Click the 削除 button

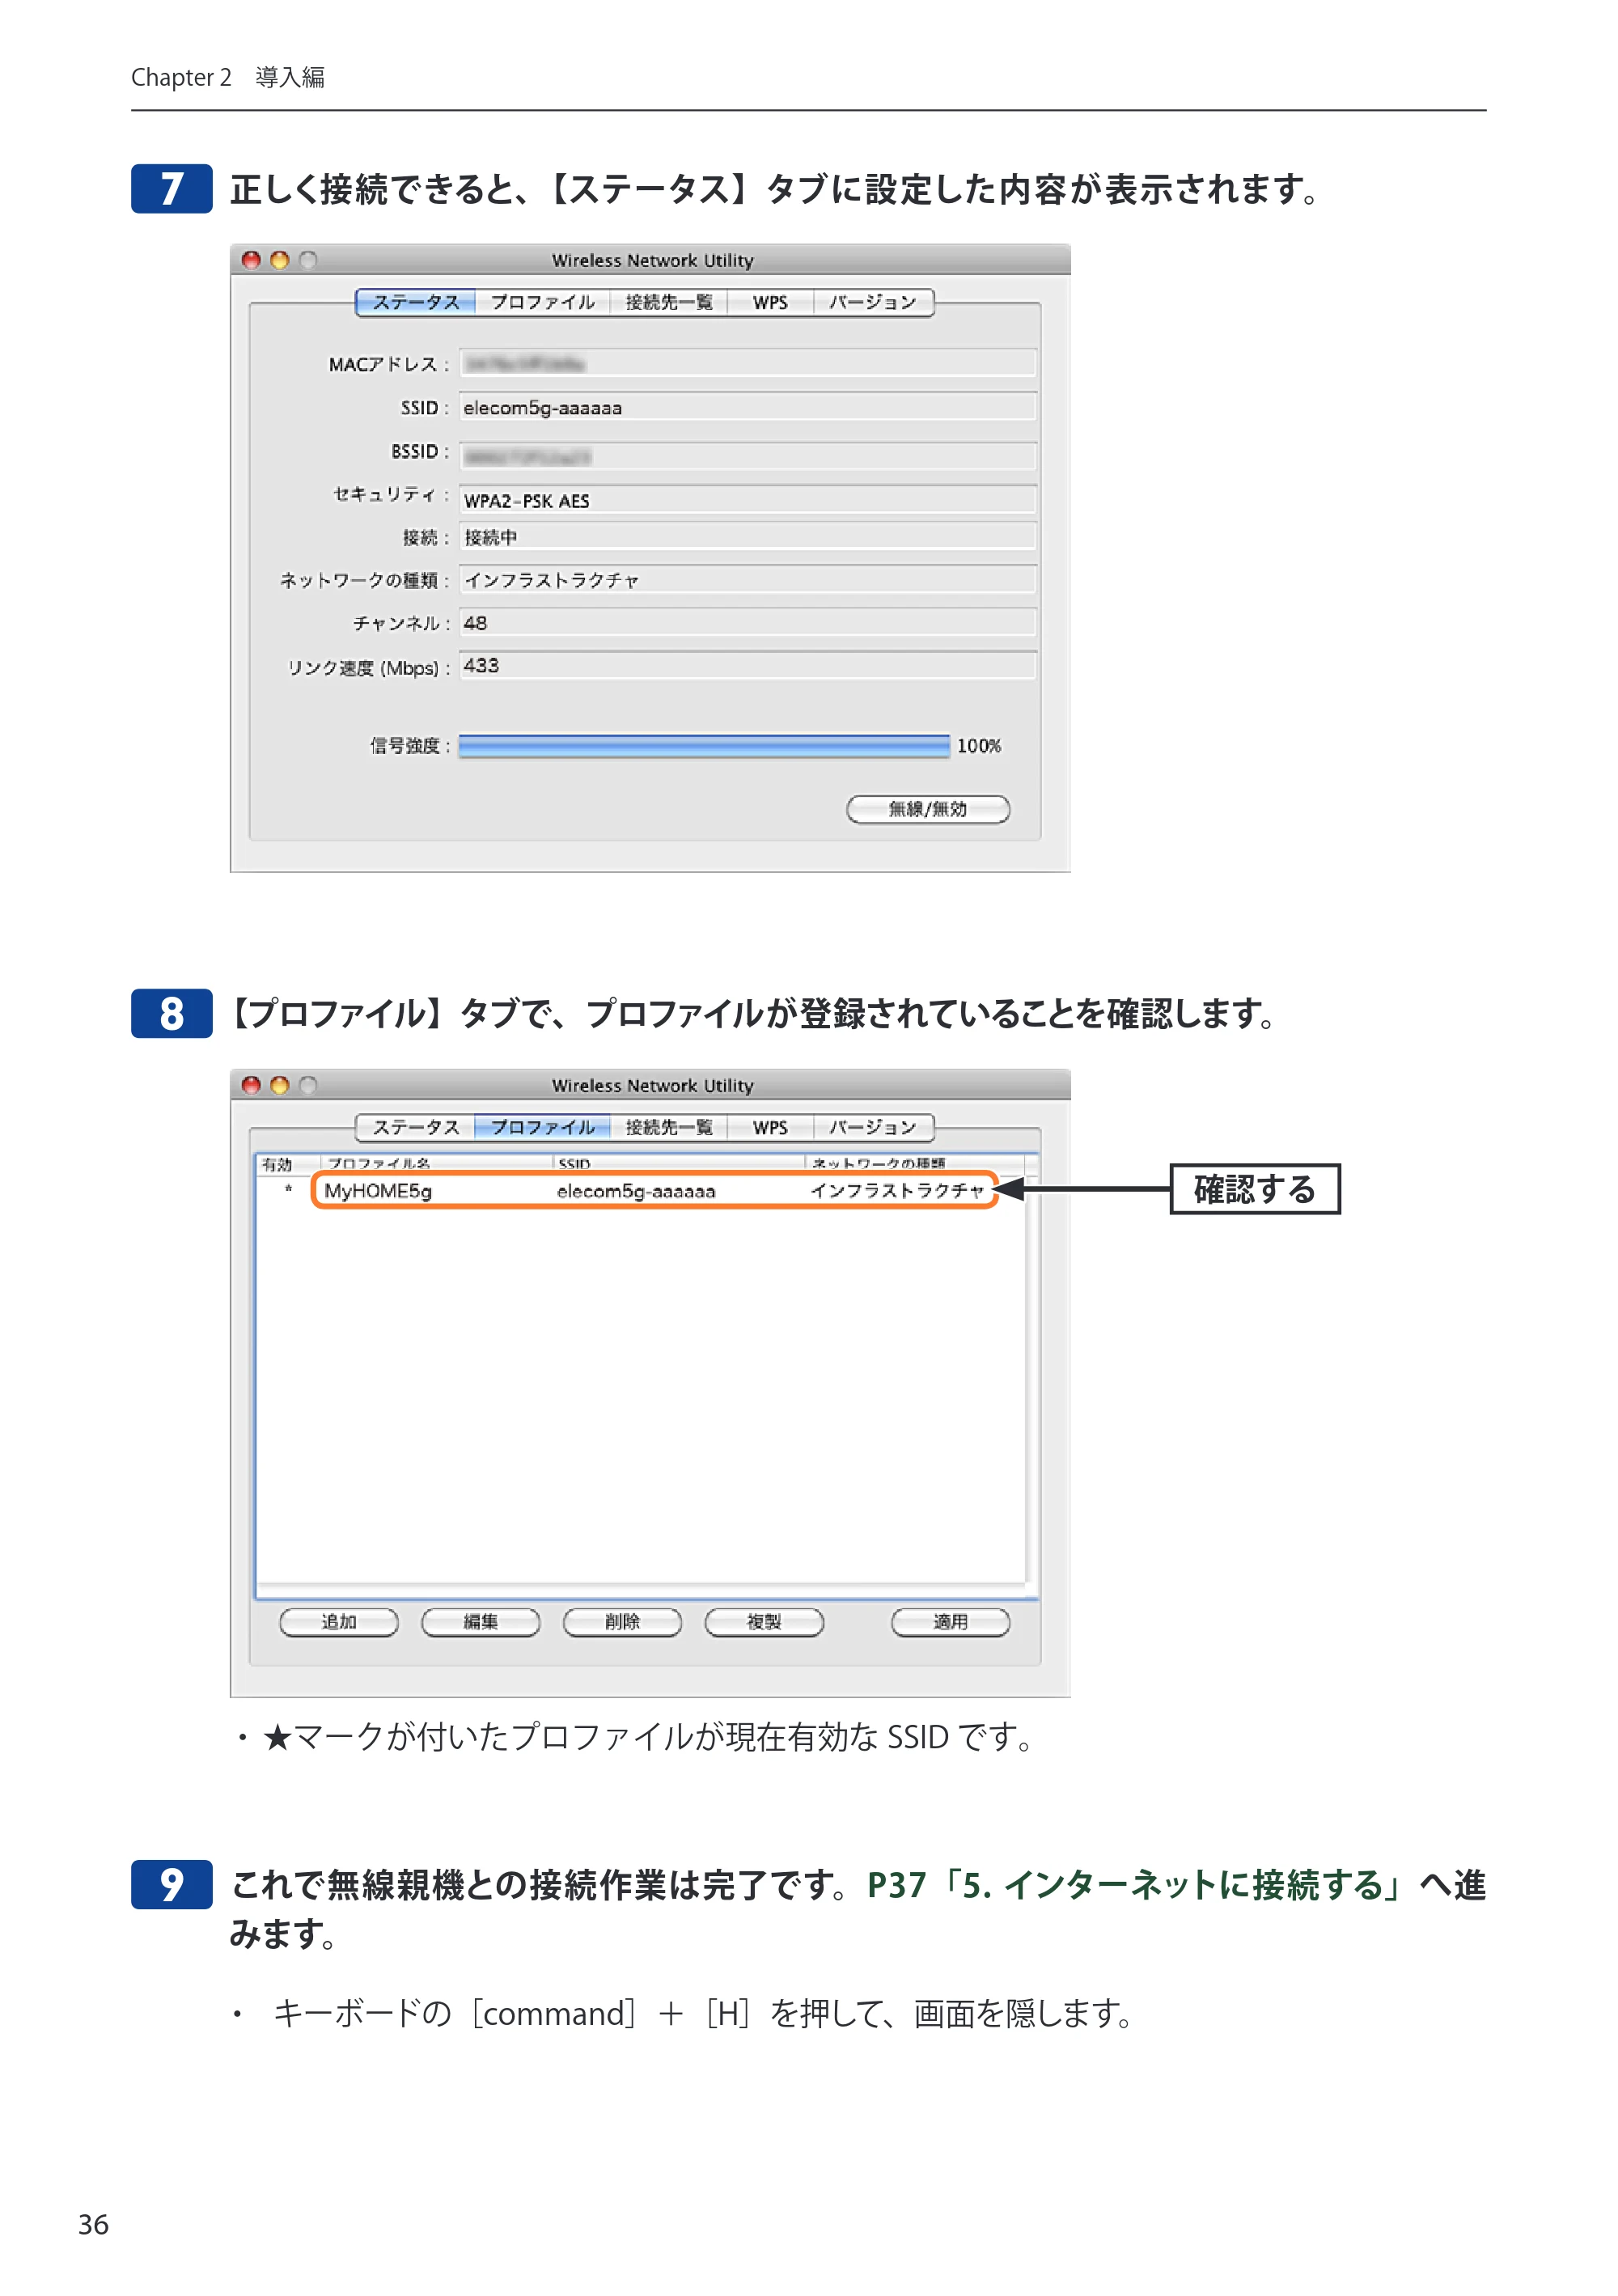tap(622, 1622)
